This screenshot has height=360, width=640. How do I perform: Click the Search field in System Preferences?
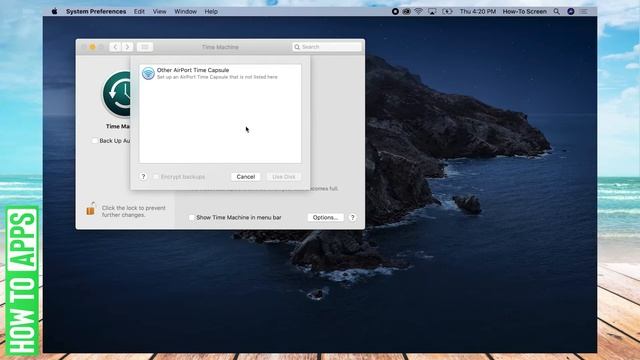tap(327, 47)
